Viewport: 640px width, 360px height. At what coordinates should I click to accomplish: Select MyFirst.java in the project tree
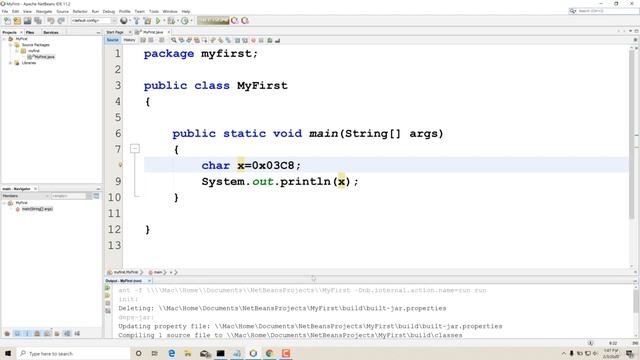click(44, 57)
